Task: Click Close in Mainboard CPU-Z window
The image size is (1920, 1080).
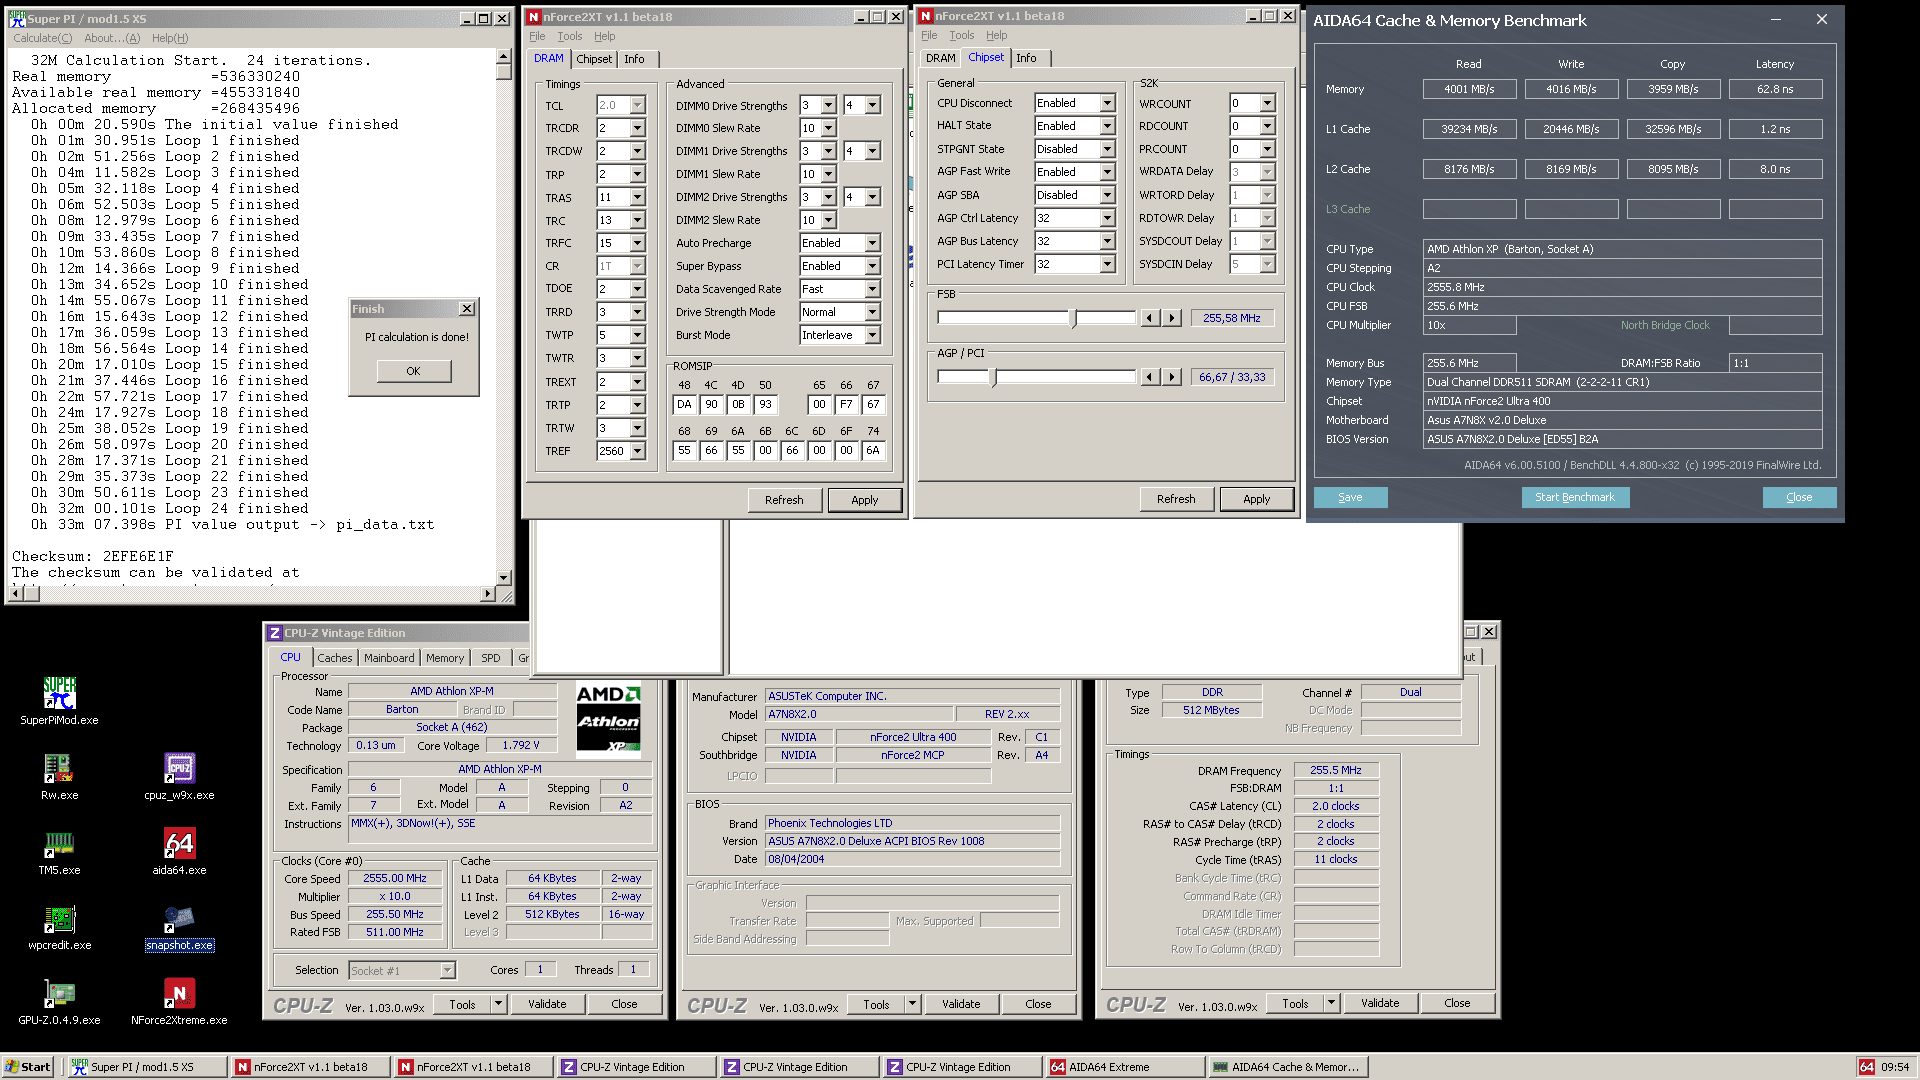Action: 1038,1004
